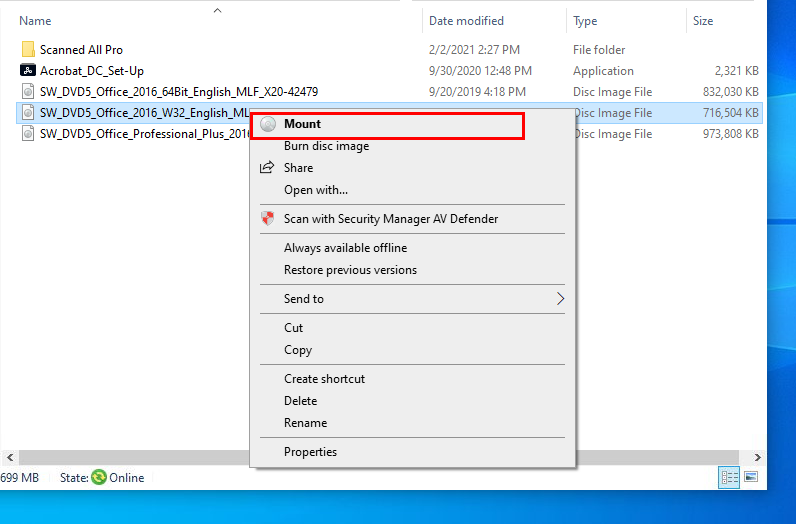Click the Share arrow icon in context menu
This screenshot has width=796, height=524.
[x=267, y=167]
